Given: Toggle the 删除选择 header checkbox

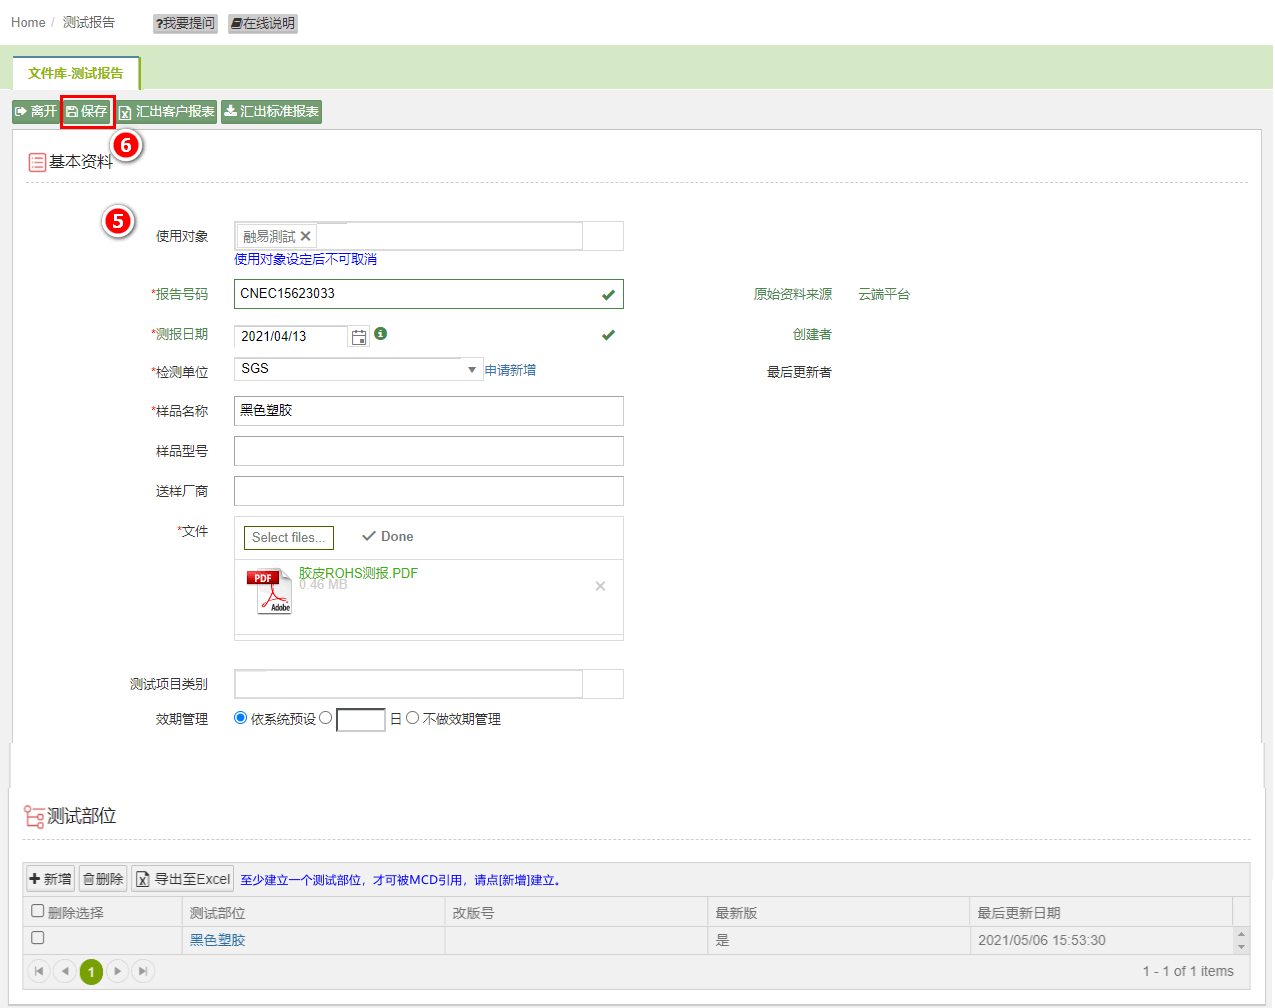Looking at the screenshot, I should pyautogui.click(x=38, y=911).
